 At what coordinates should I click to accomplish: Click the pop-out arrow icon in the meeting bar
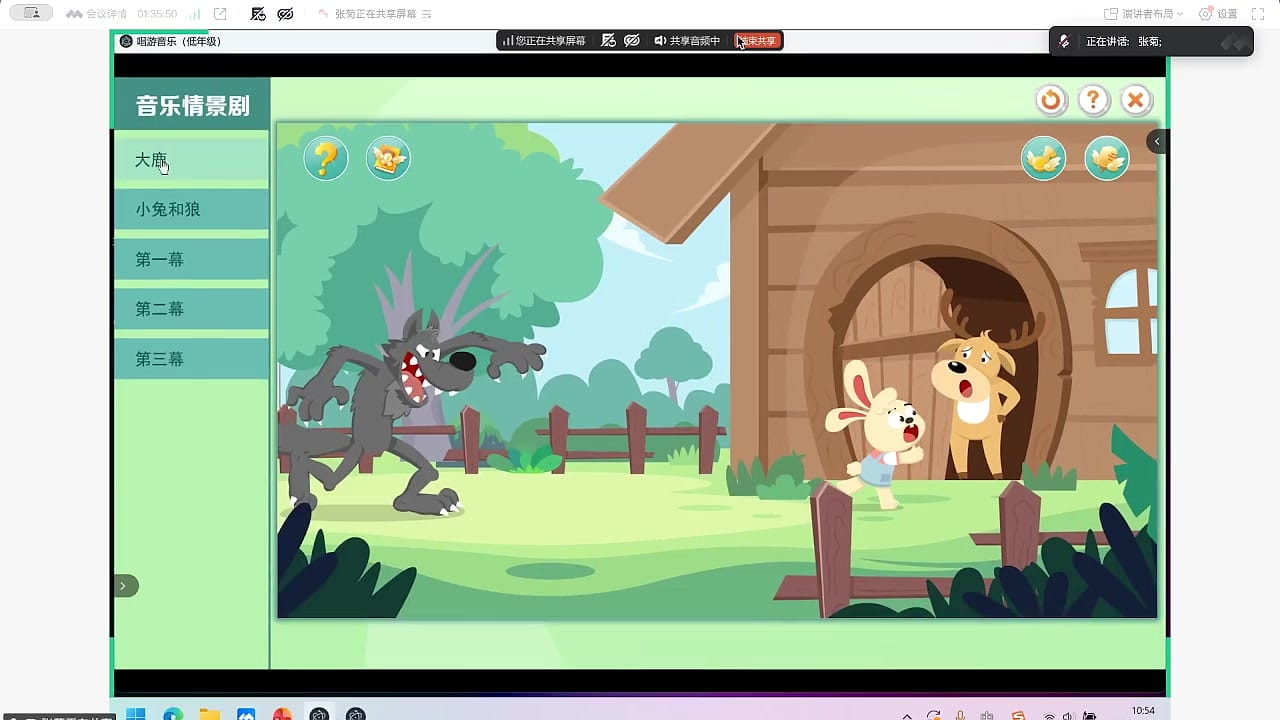(x=220, y=14)
